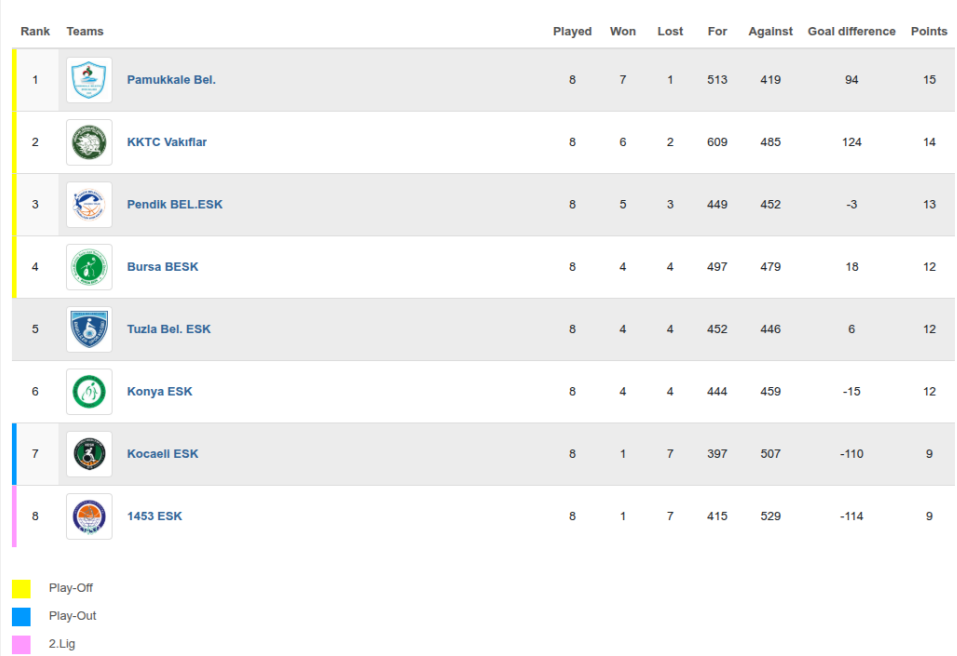
Task: Click the Pamukkale Bel. team logo
Action: click(x=89, y=80)
